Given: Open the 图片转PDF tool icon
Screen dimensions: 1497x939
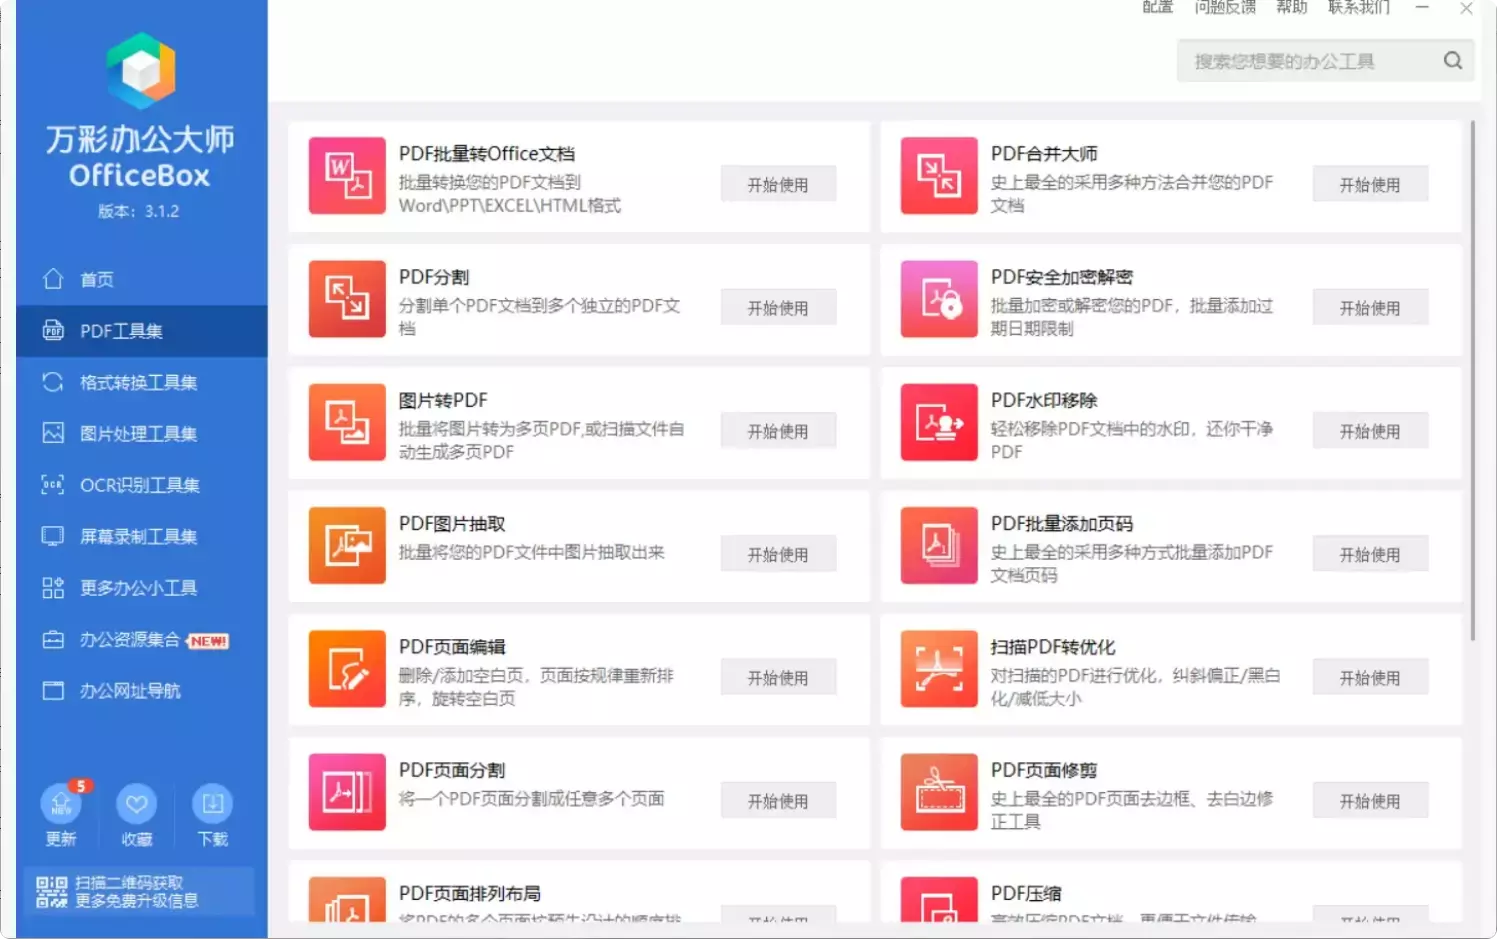Looking at the screenshot, I should tap(346, 422).
